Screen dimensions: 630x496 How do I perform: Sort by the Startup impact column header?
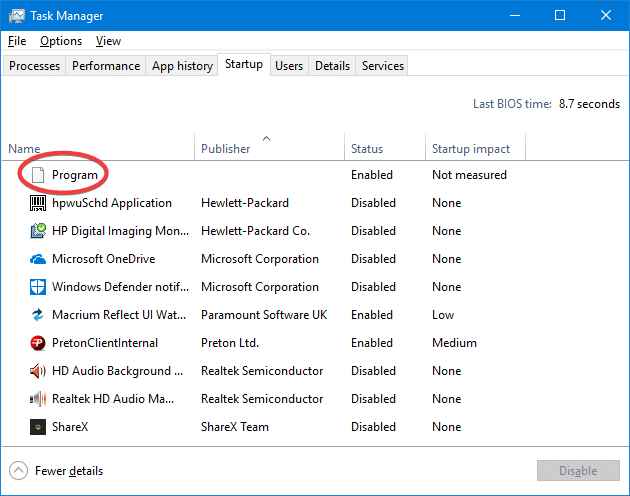[x=475, y=148]
